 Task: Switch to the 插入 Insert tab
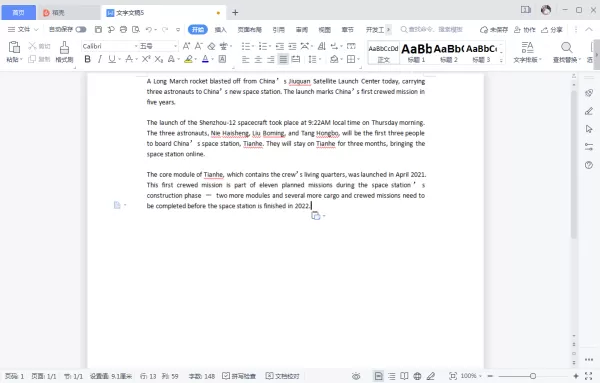(x=220, y=29)
